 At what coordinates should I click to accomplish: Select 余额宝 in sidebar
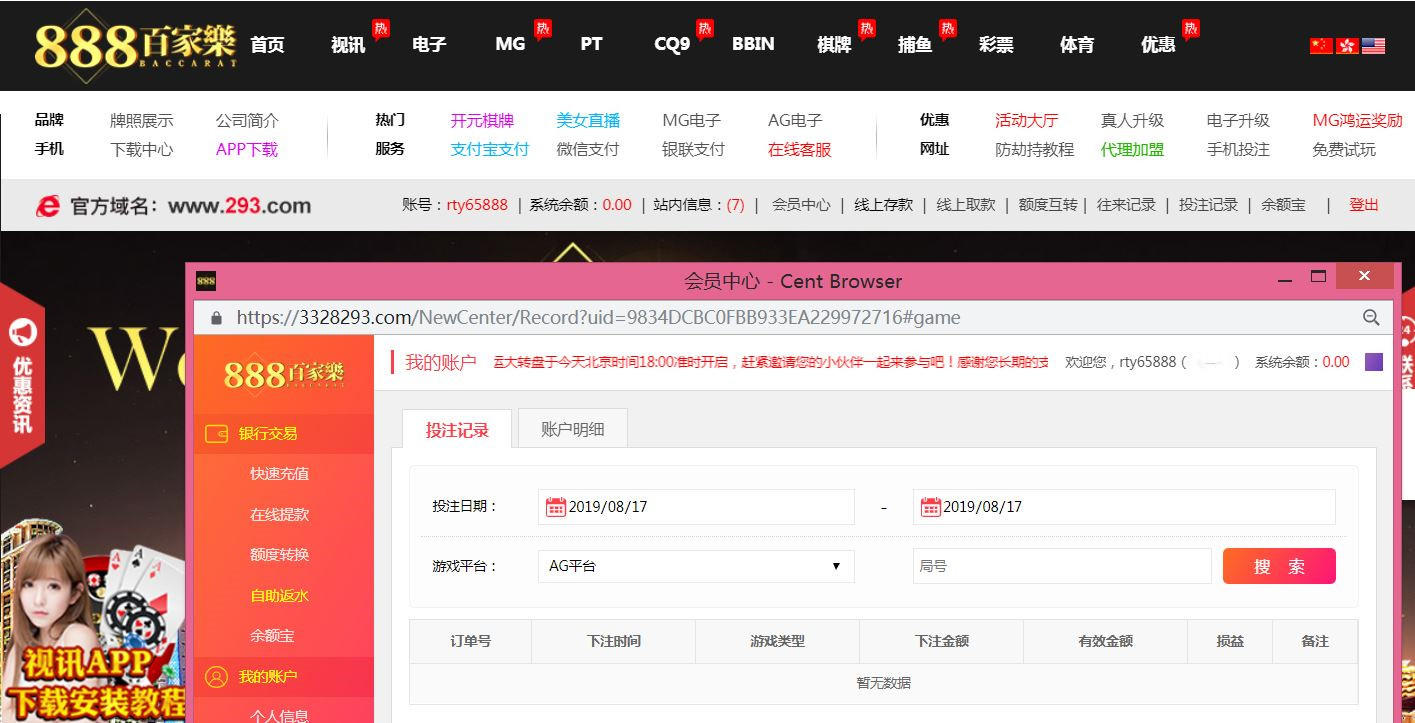[x=272, y=636]
